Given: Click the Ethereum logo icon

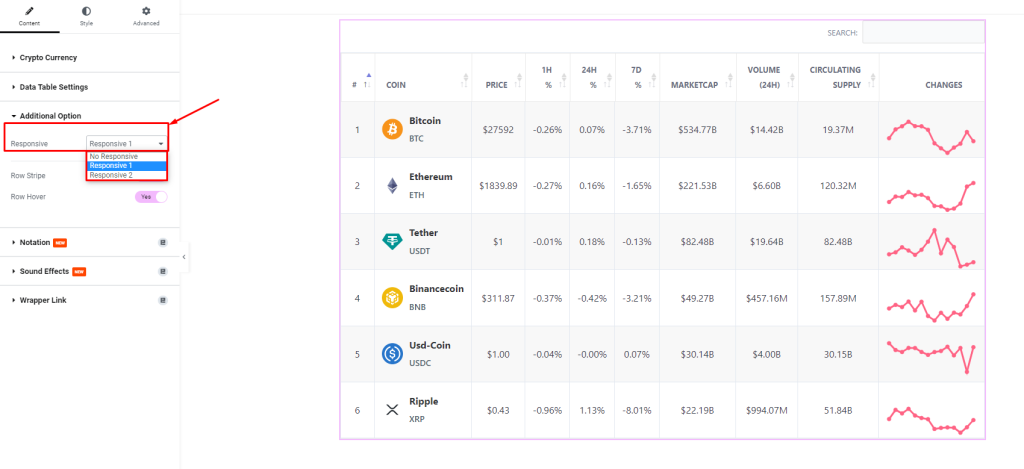Looking at the screenshot, I should [392, 186].
